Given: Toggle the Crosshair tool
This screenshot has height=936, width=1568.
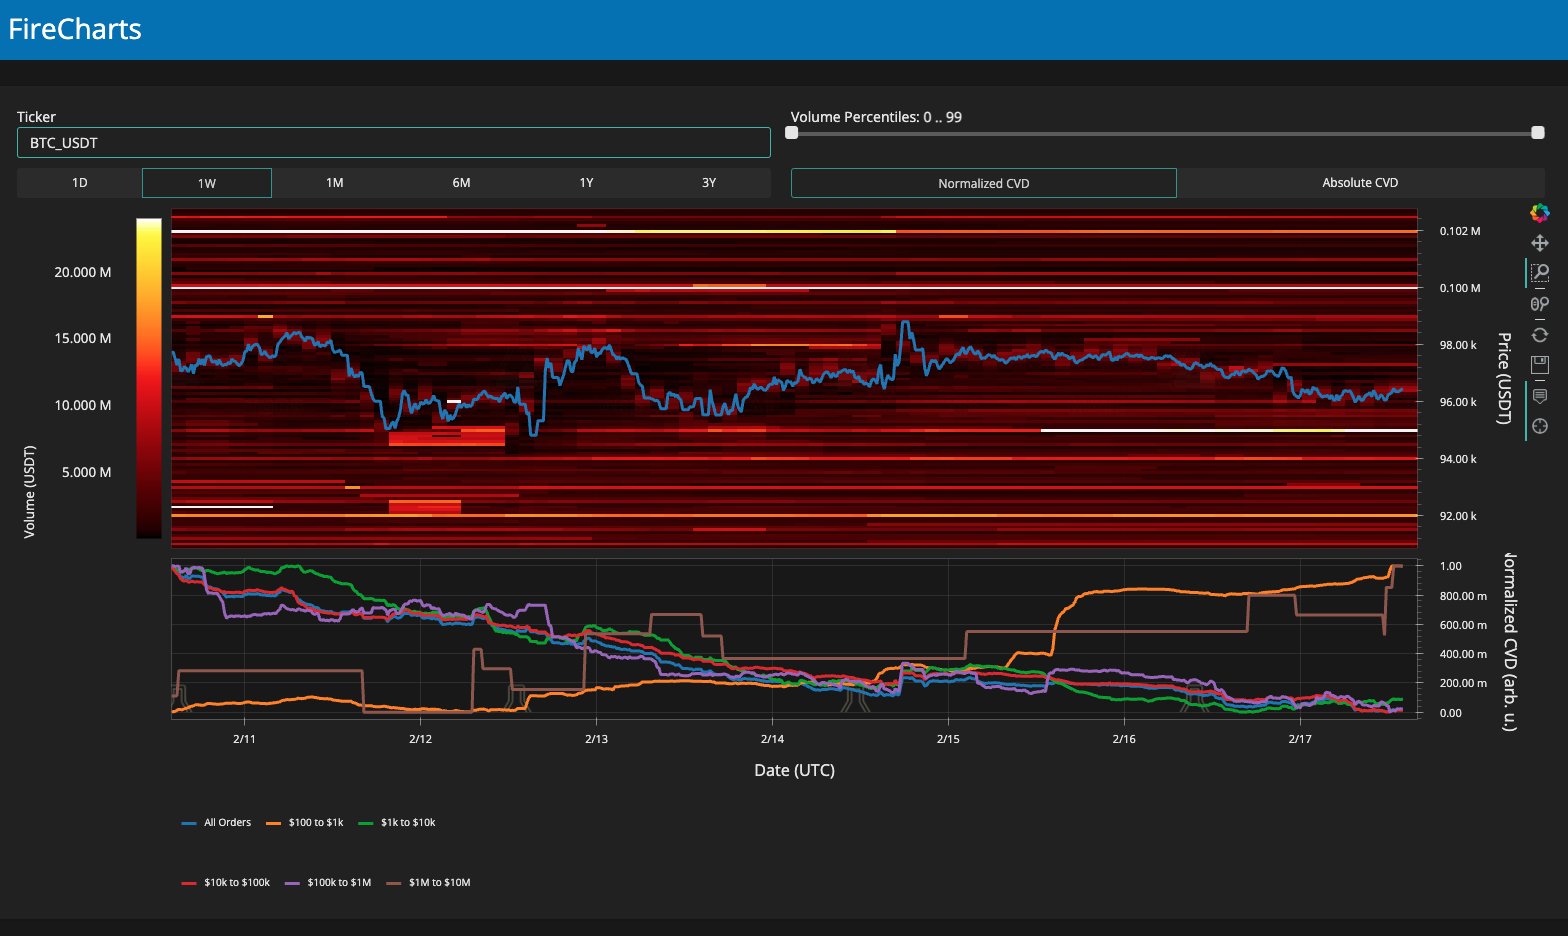Looking at the screenshot, I should [1539, 426].
